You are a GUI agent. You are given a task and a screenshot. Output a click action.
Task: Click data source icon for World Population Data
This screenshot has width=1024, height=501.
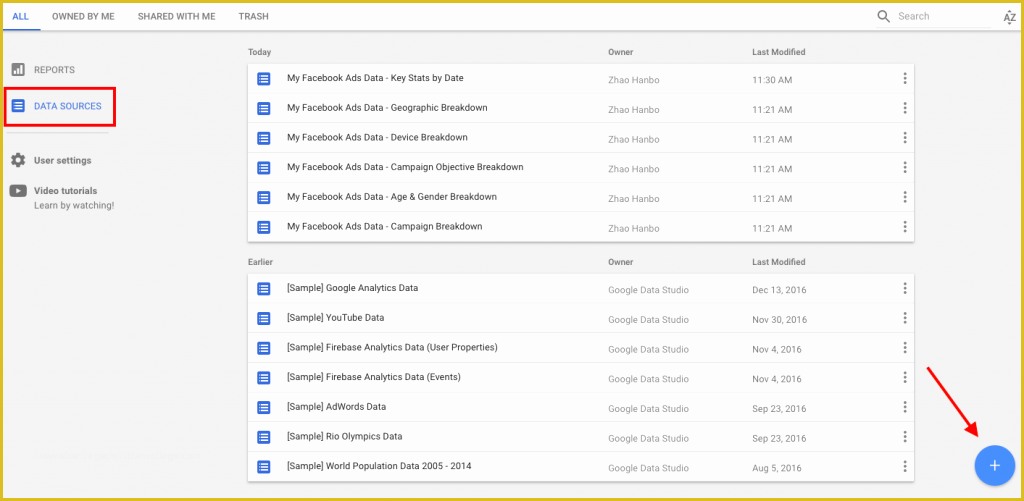click(264, 467)
